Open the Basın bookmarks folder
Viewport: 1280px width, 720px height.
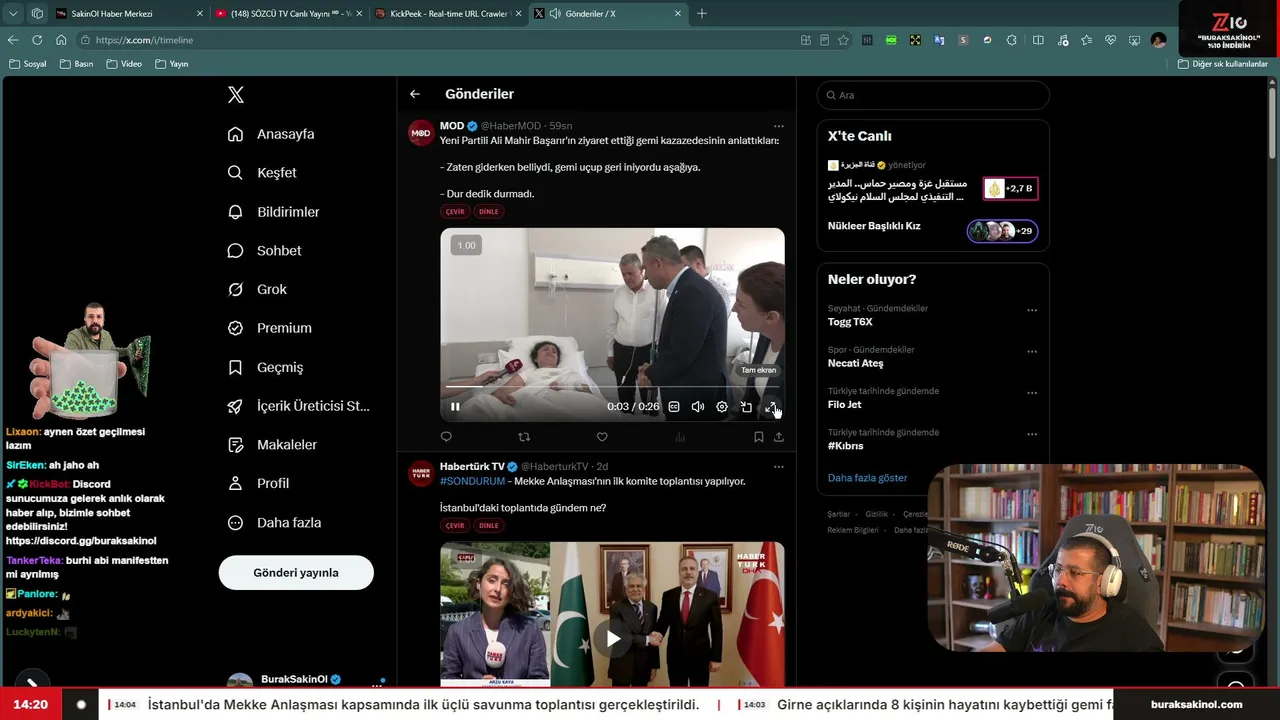(x=77, y=64)
